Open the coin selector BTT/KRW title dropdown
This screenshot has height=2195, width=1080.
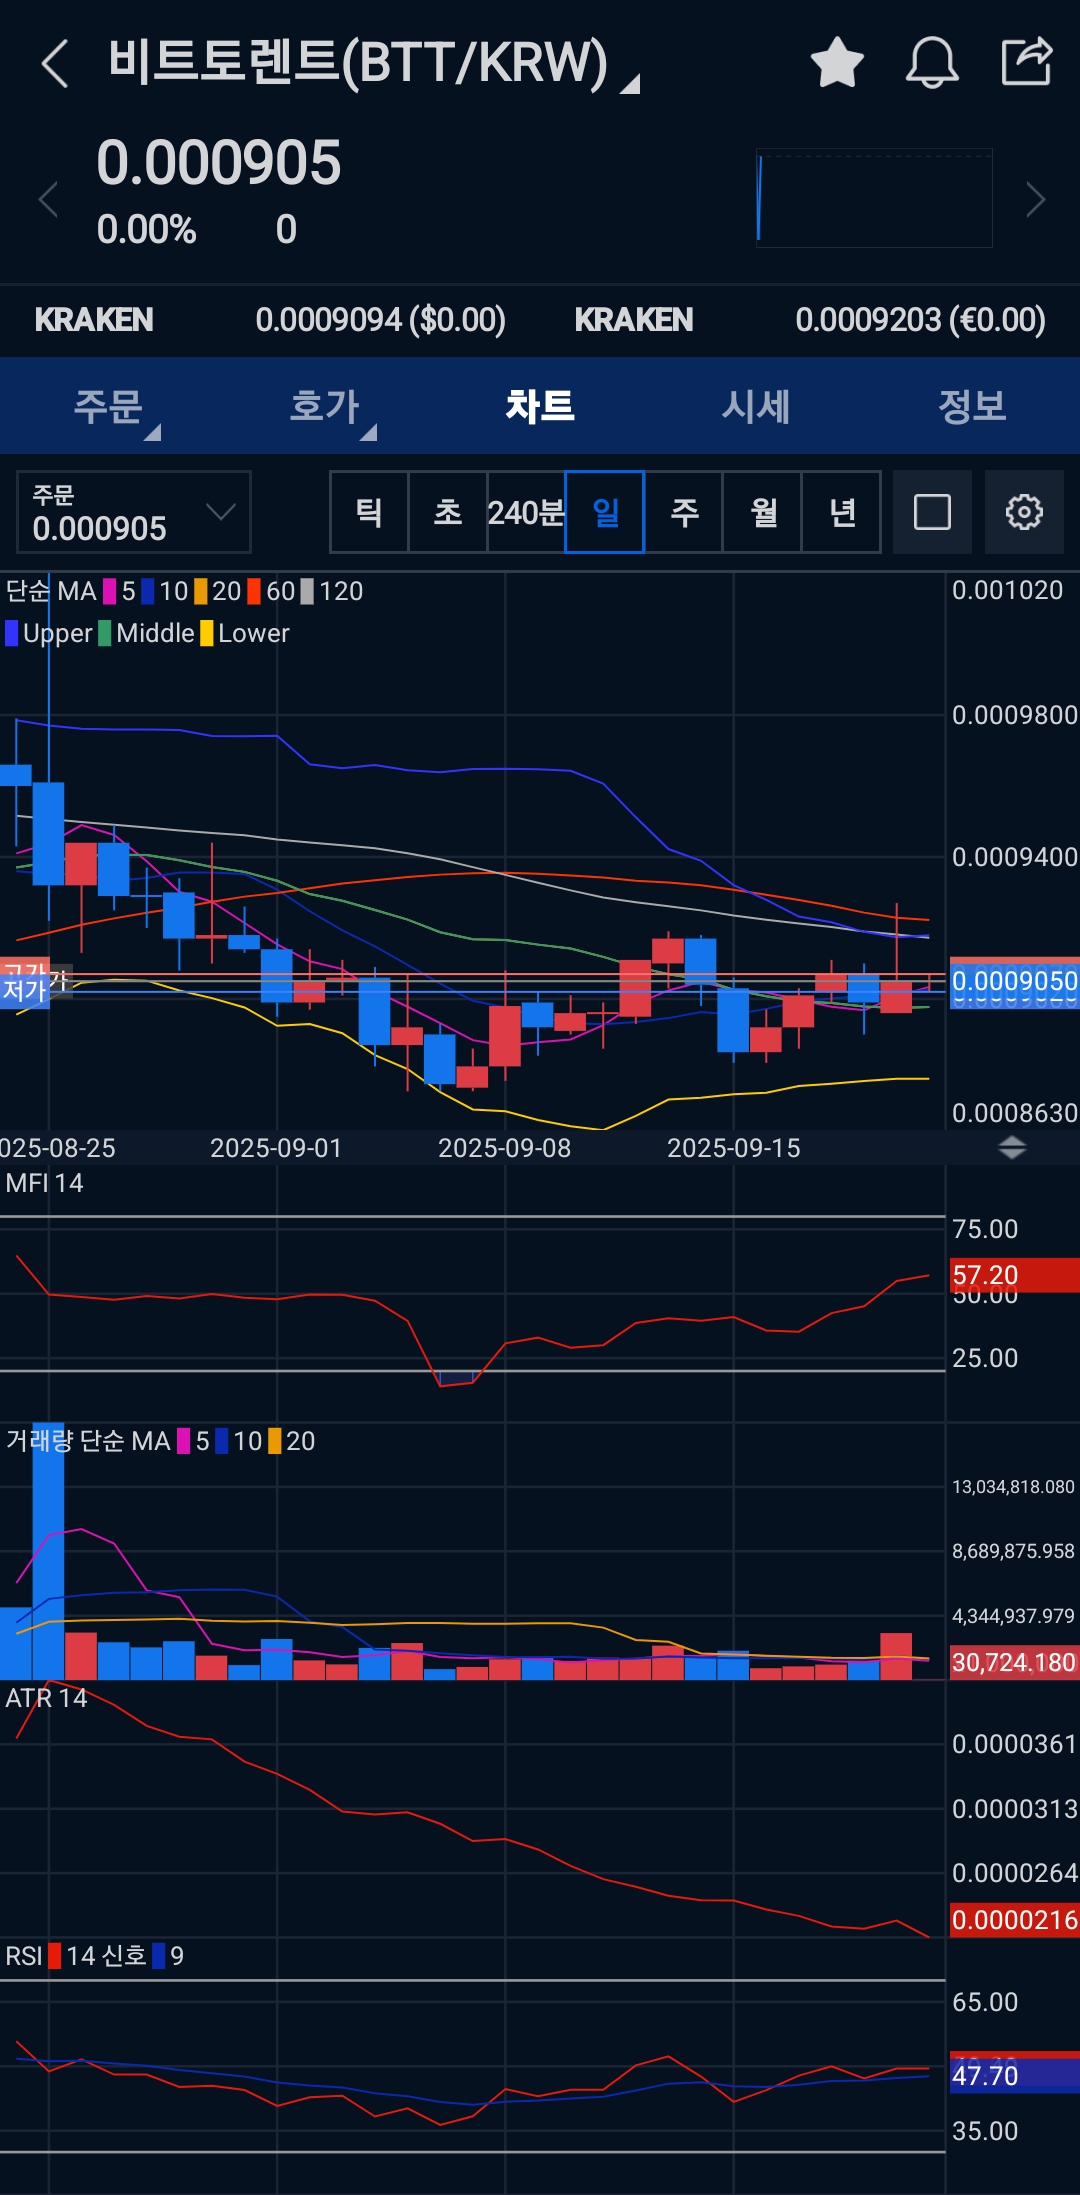(373, 64)
